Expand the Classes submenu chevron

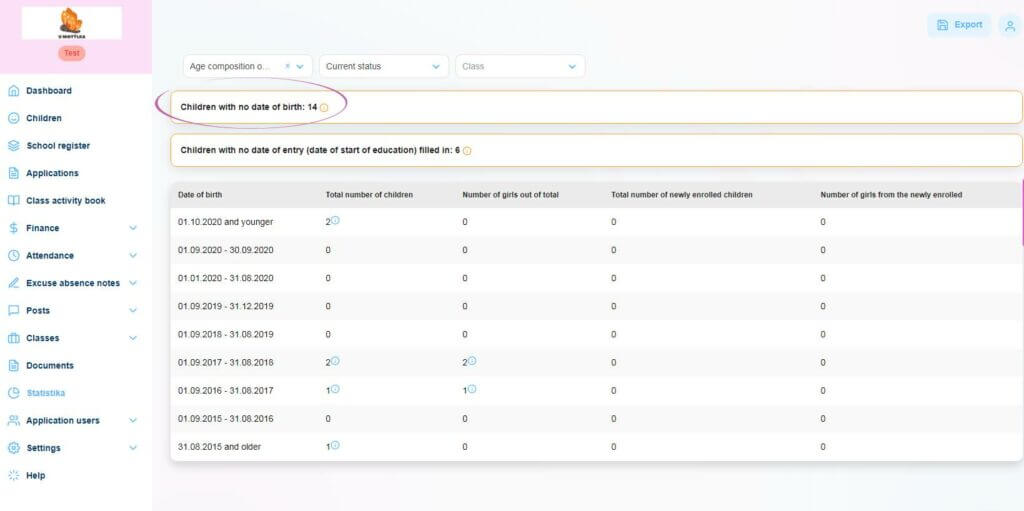click(133, 338)
